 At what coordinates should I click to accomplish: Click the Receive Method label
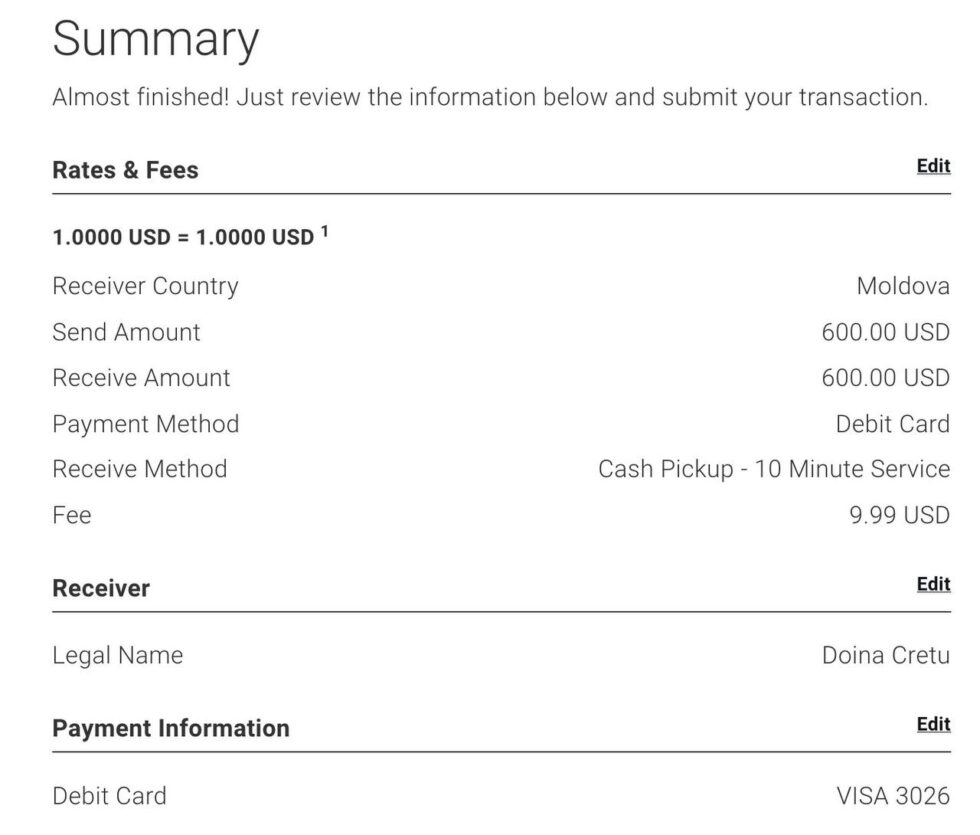tap(139, 469)
